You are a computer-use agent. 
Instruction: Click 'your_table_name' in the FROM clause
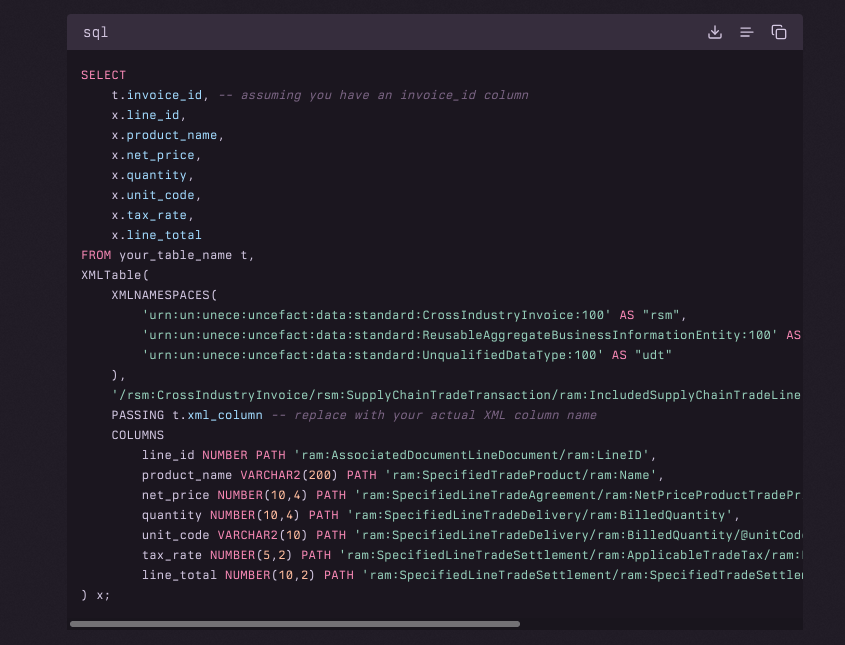176,255
